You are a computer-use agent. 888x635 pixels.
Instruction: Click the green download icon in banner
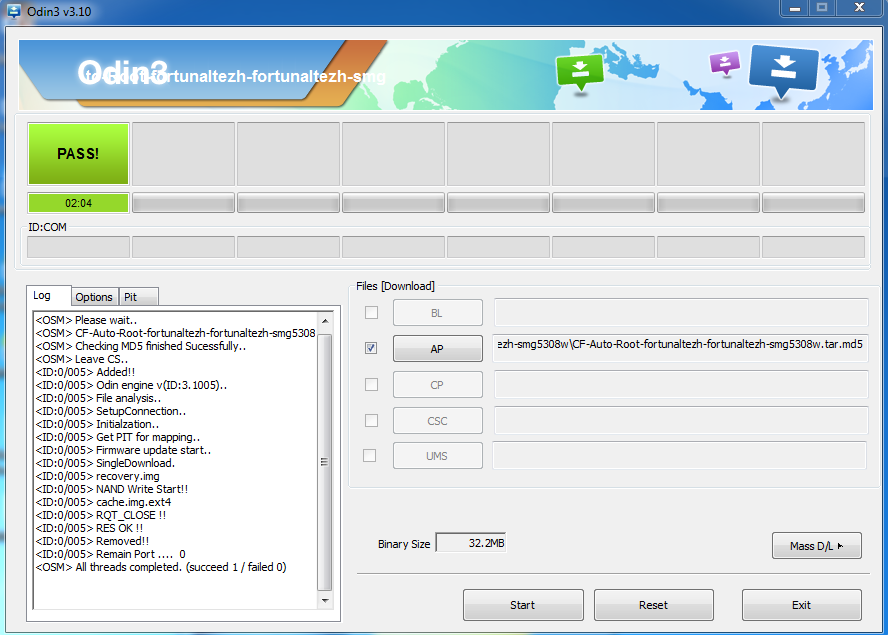579,73
